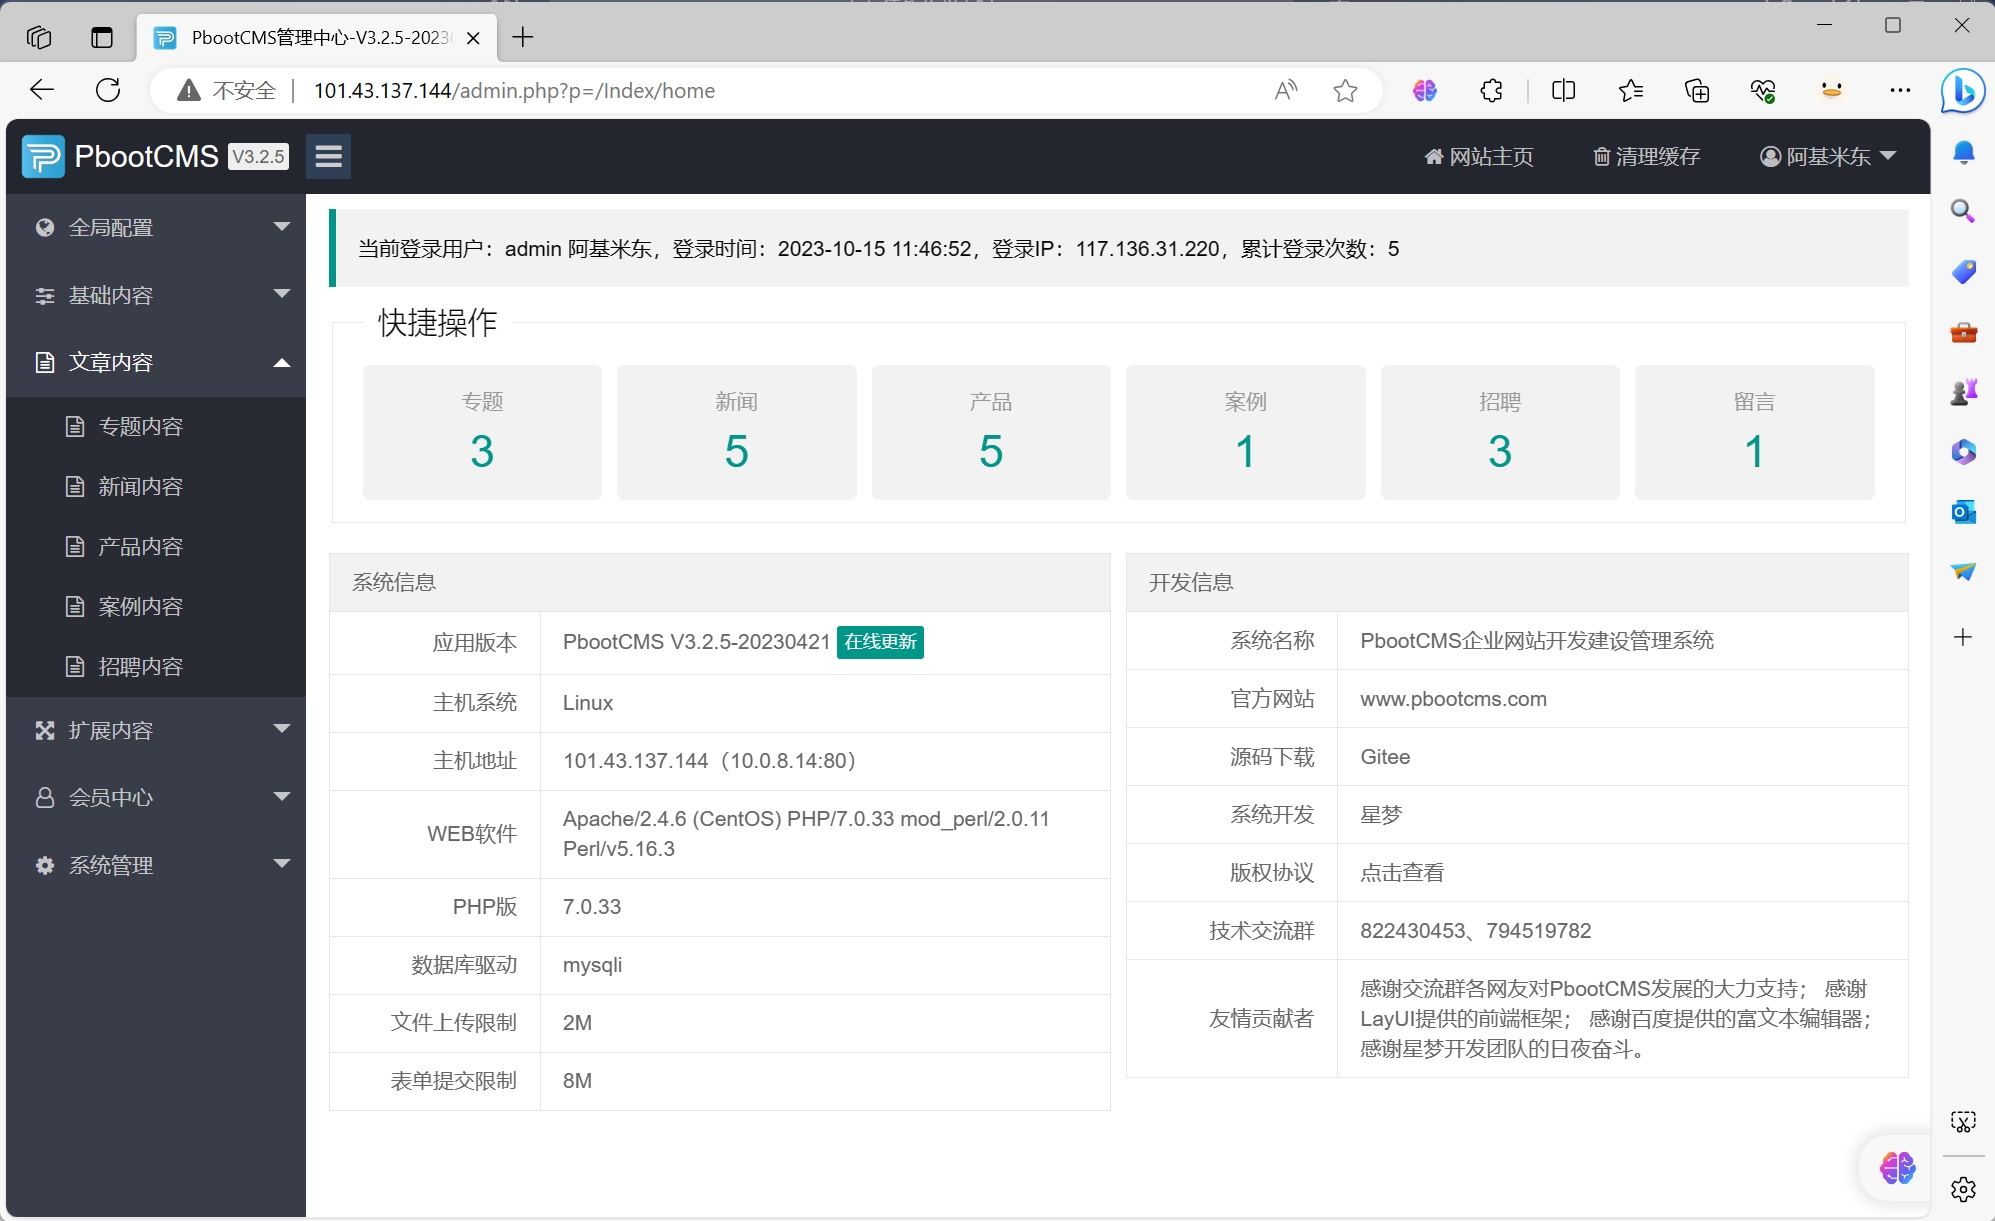Open browser extensions puzzle icon
The height and width of the screenshot is (1221, 1995).
[x=1491, y=90]
